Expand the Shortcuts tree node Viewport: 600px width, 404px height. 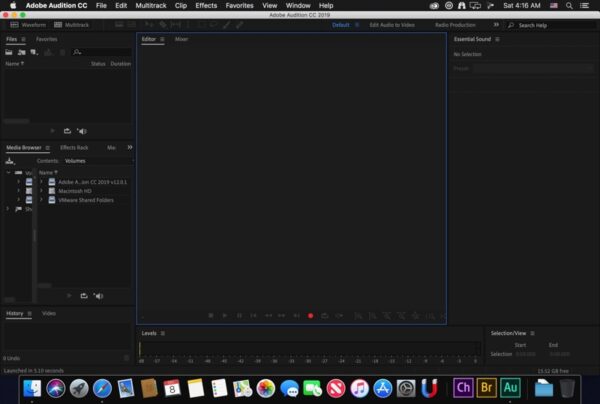pyautogui.click(x=7, y=209)
